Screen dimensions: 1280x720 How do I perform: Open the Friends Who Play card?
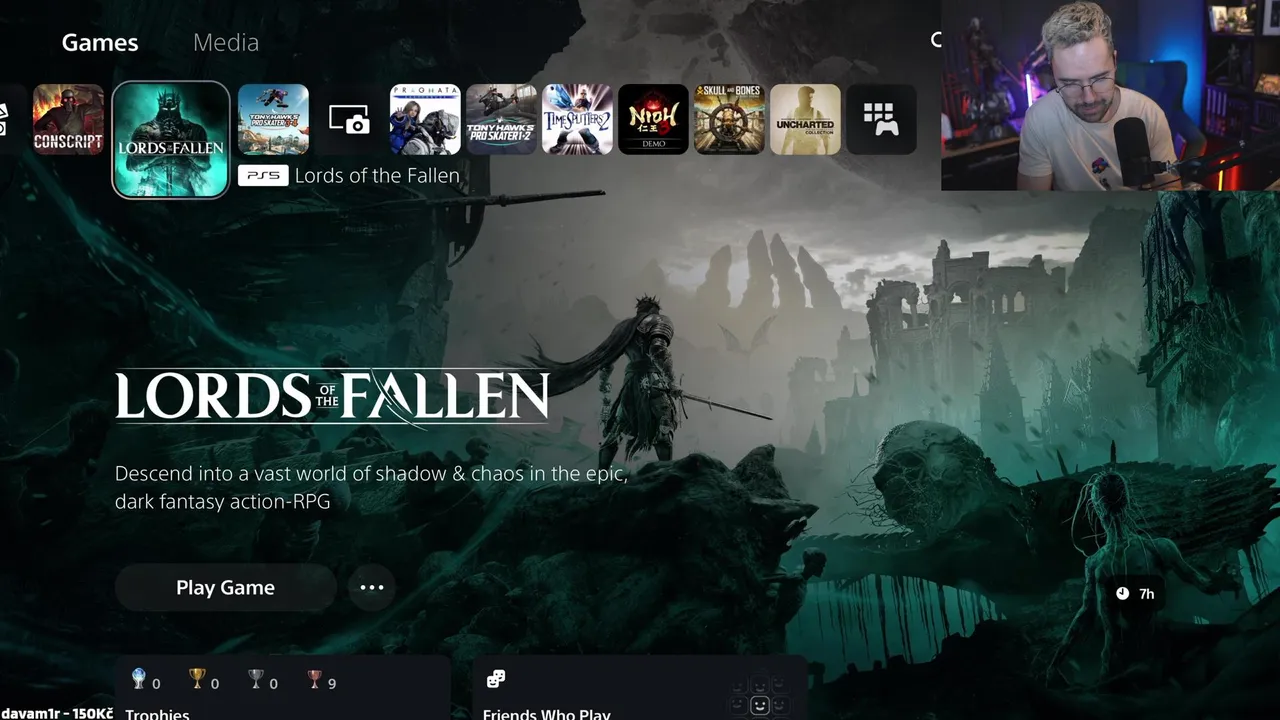[x=640, y=688]
